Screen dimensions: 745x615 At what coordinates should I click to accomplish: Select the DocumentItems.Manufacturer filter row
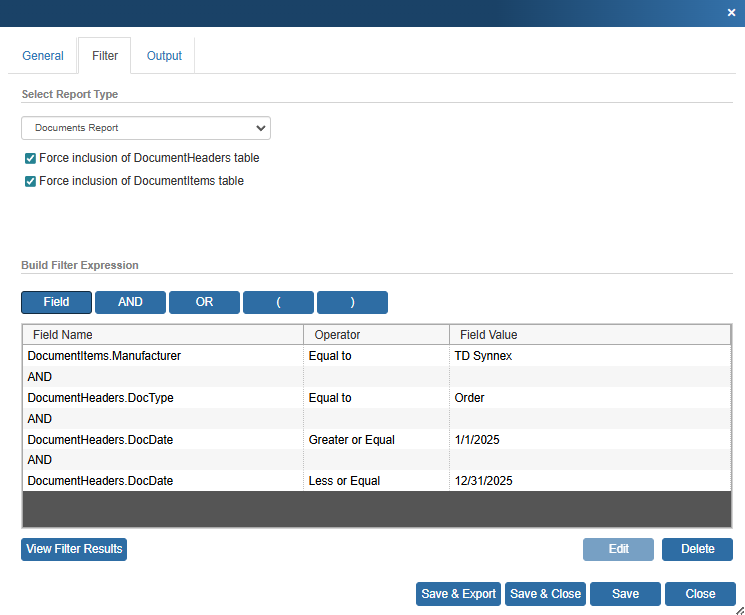[104, 356]
